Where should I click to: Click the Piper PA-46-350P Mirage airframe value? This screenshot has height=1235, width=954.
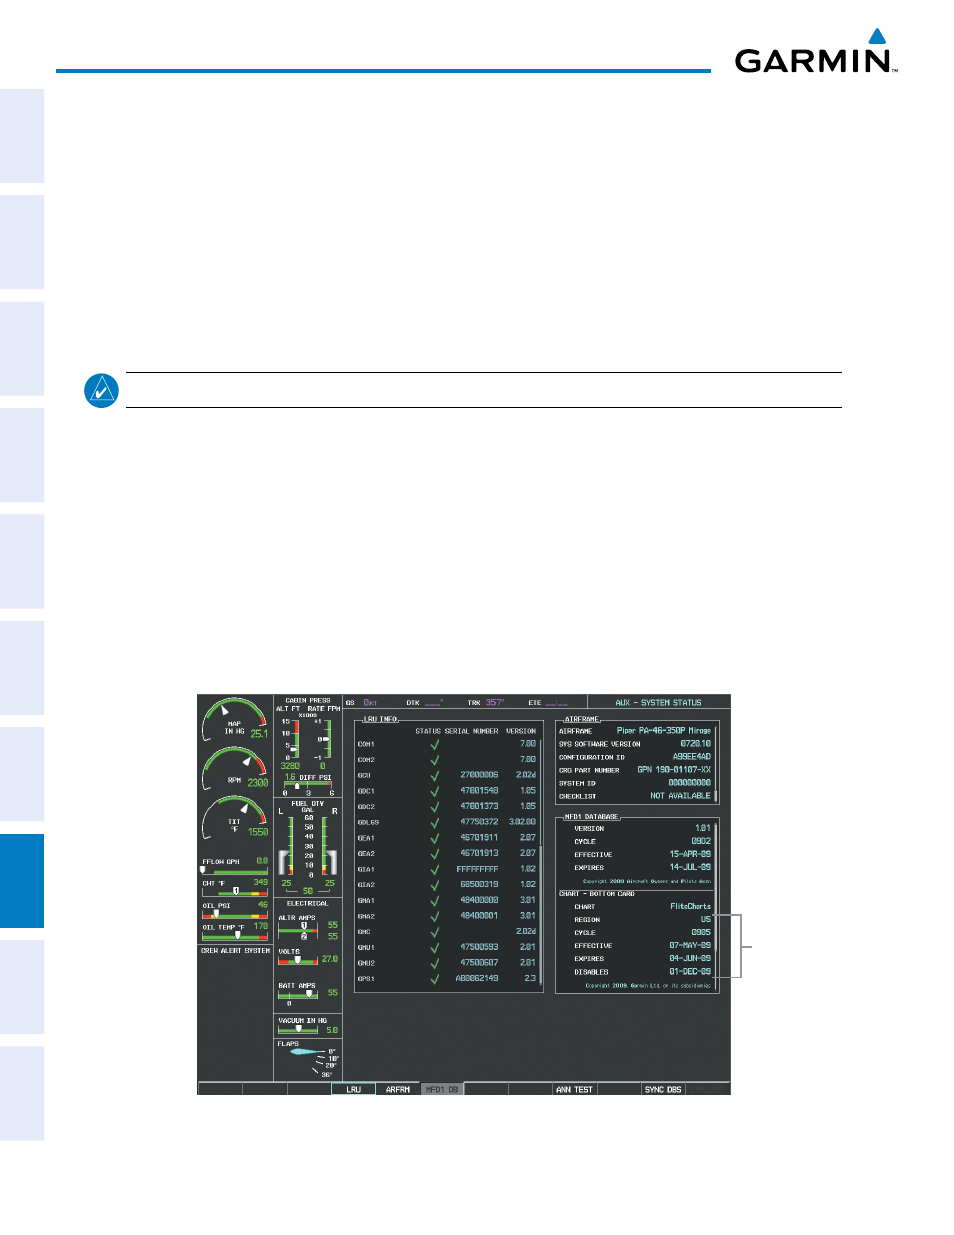coord(664,731)
